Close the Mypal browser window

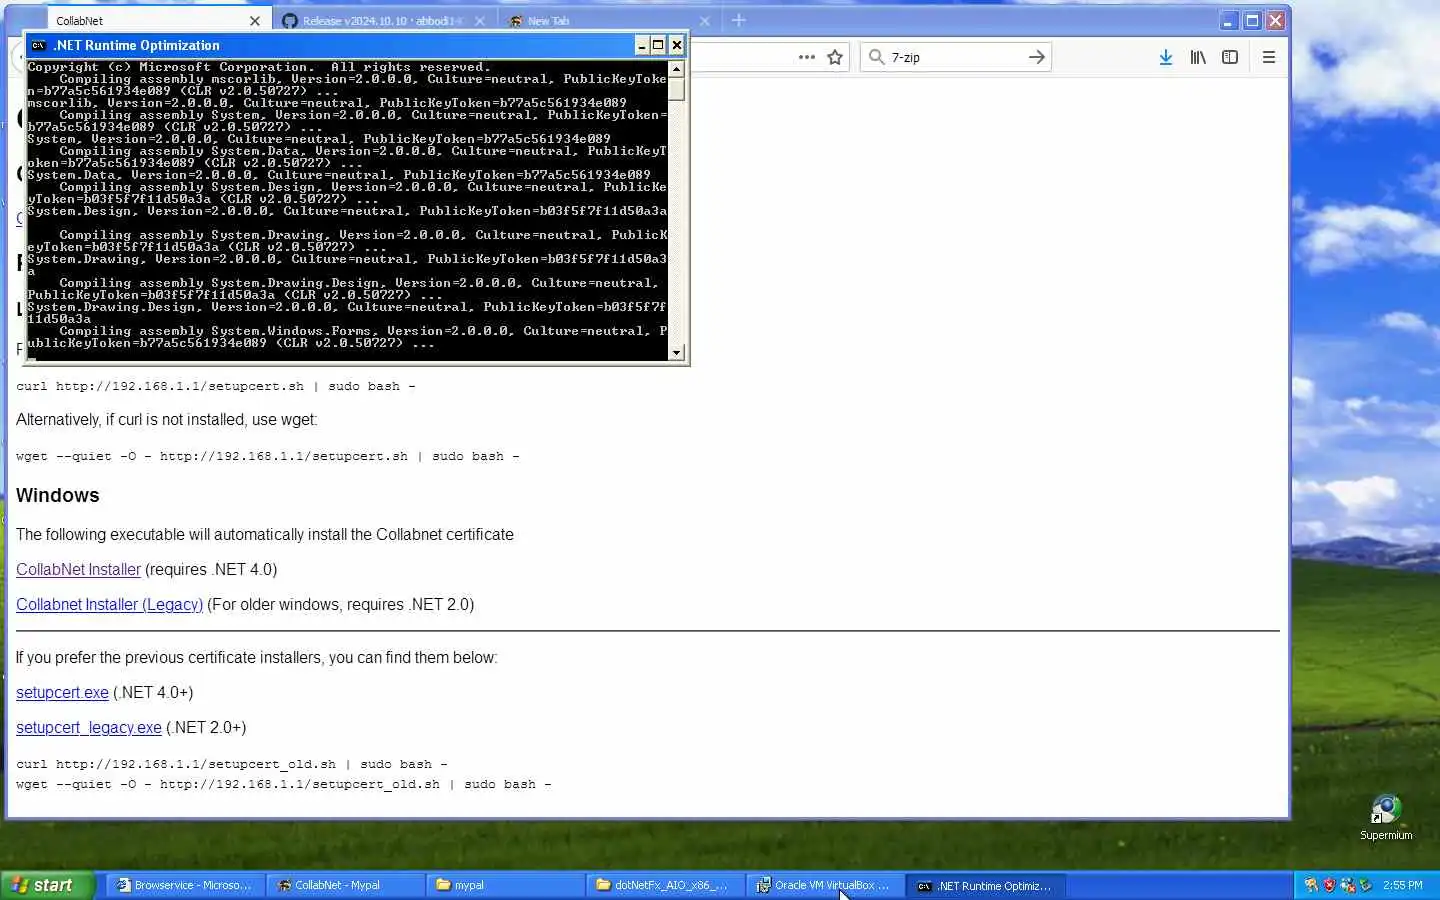coord(1275,20)
